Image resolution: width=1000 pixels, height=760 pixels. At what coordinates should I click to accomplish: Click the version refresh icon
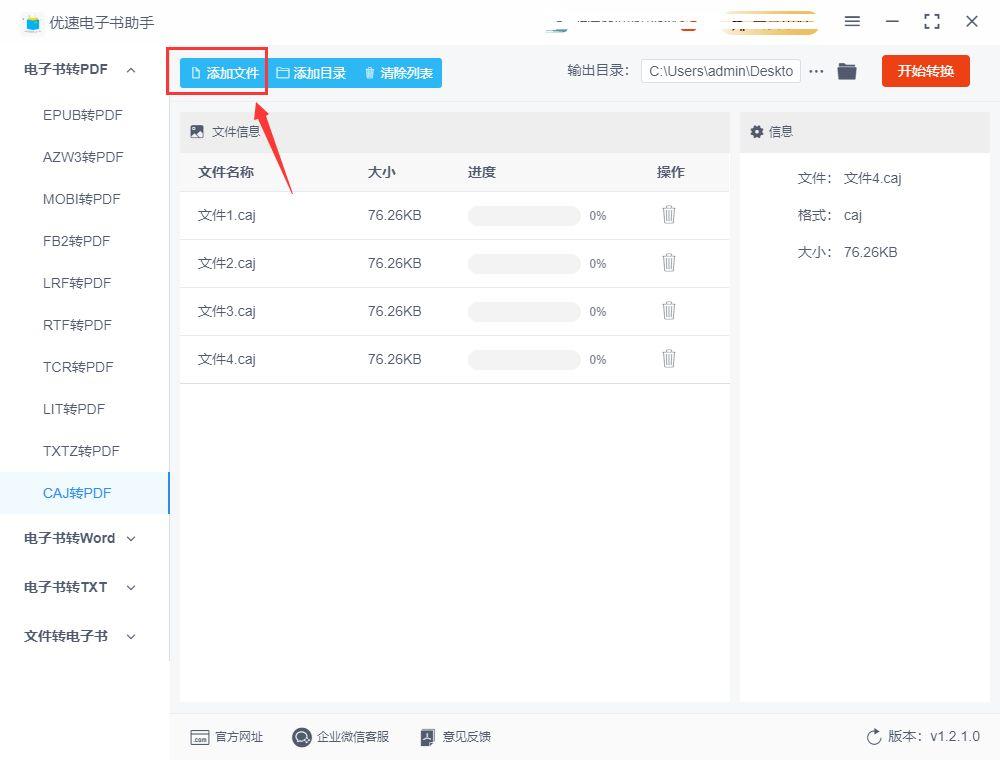coord(874,737)
